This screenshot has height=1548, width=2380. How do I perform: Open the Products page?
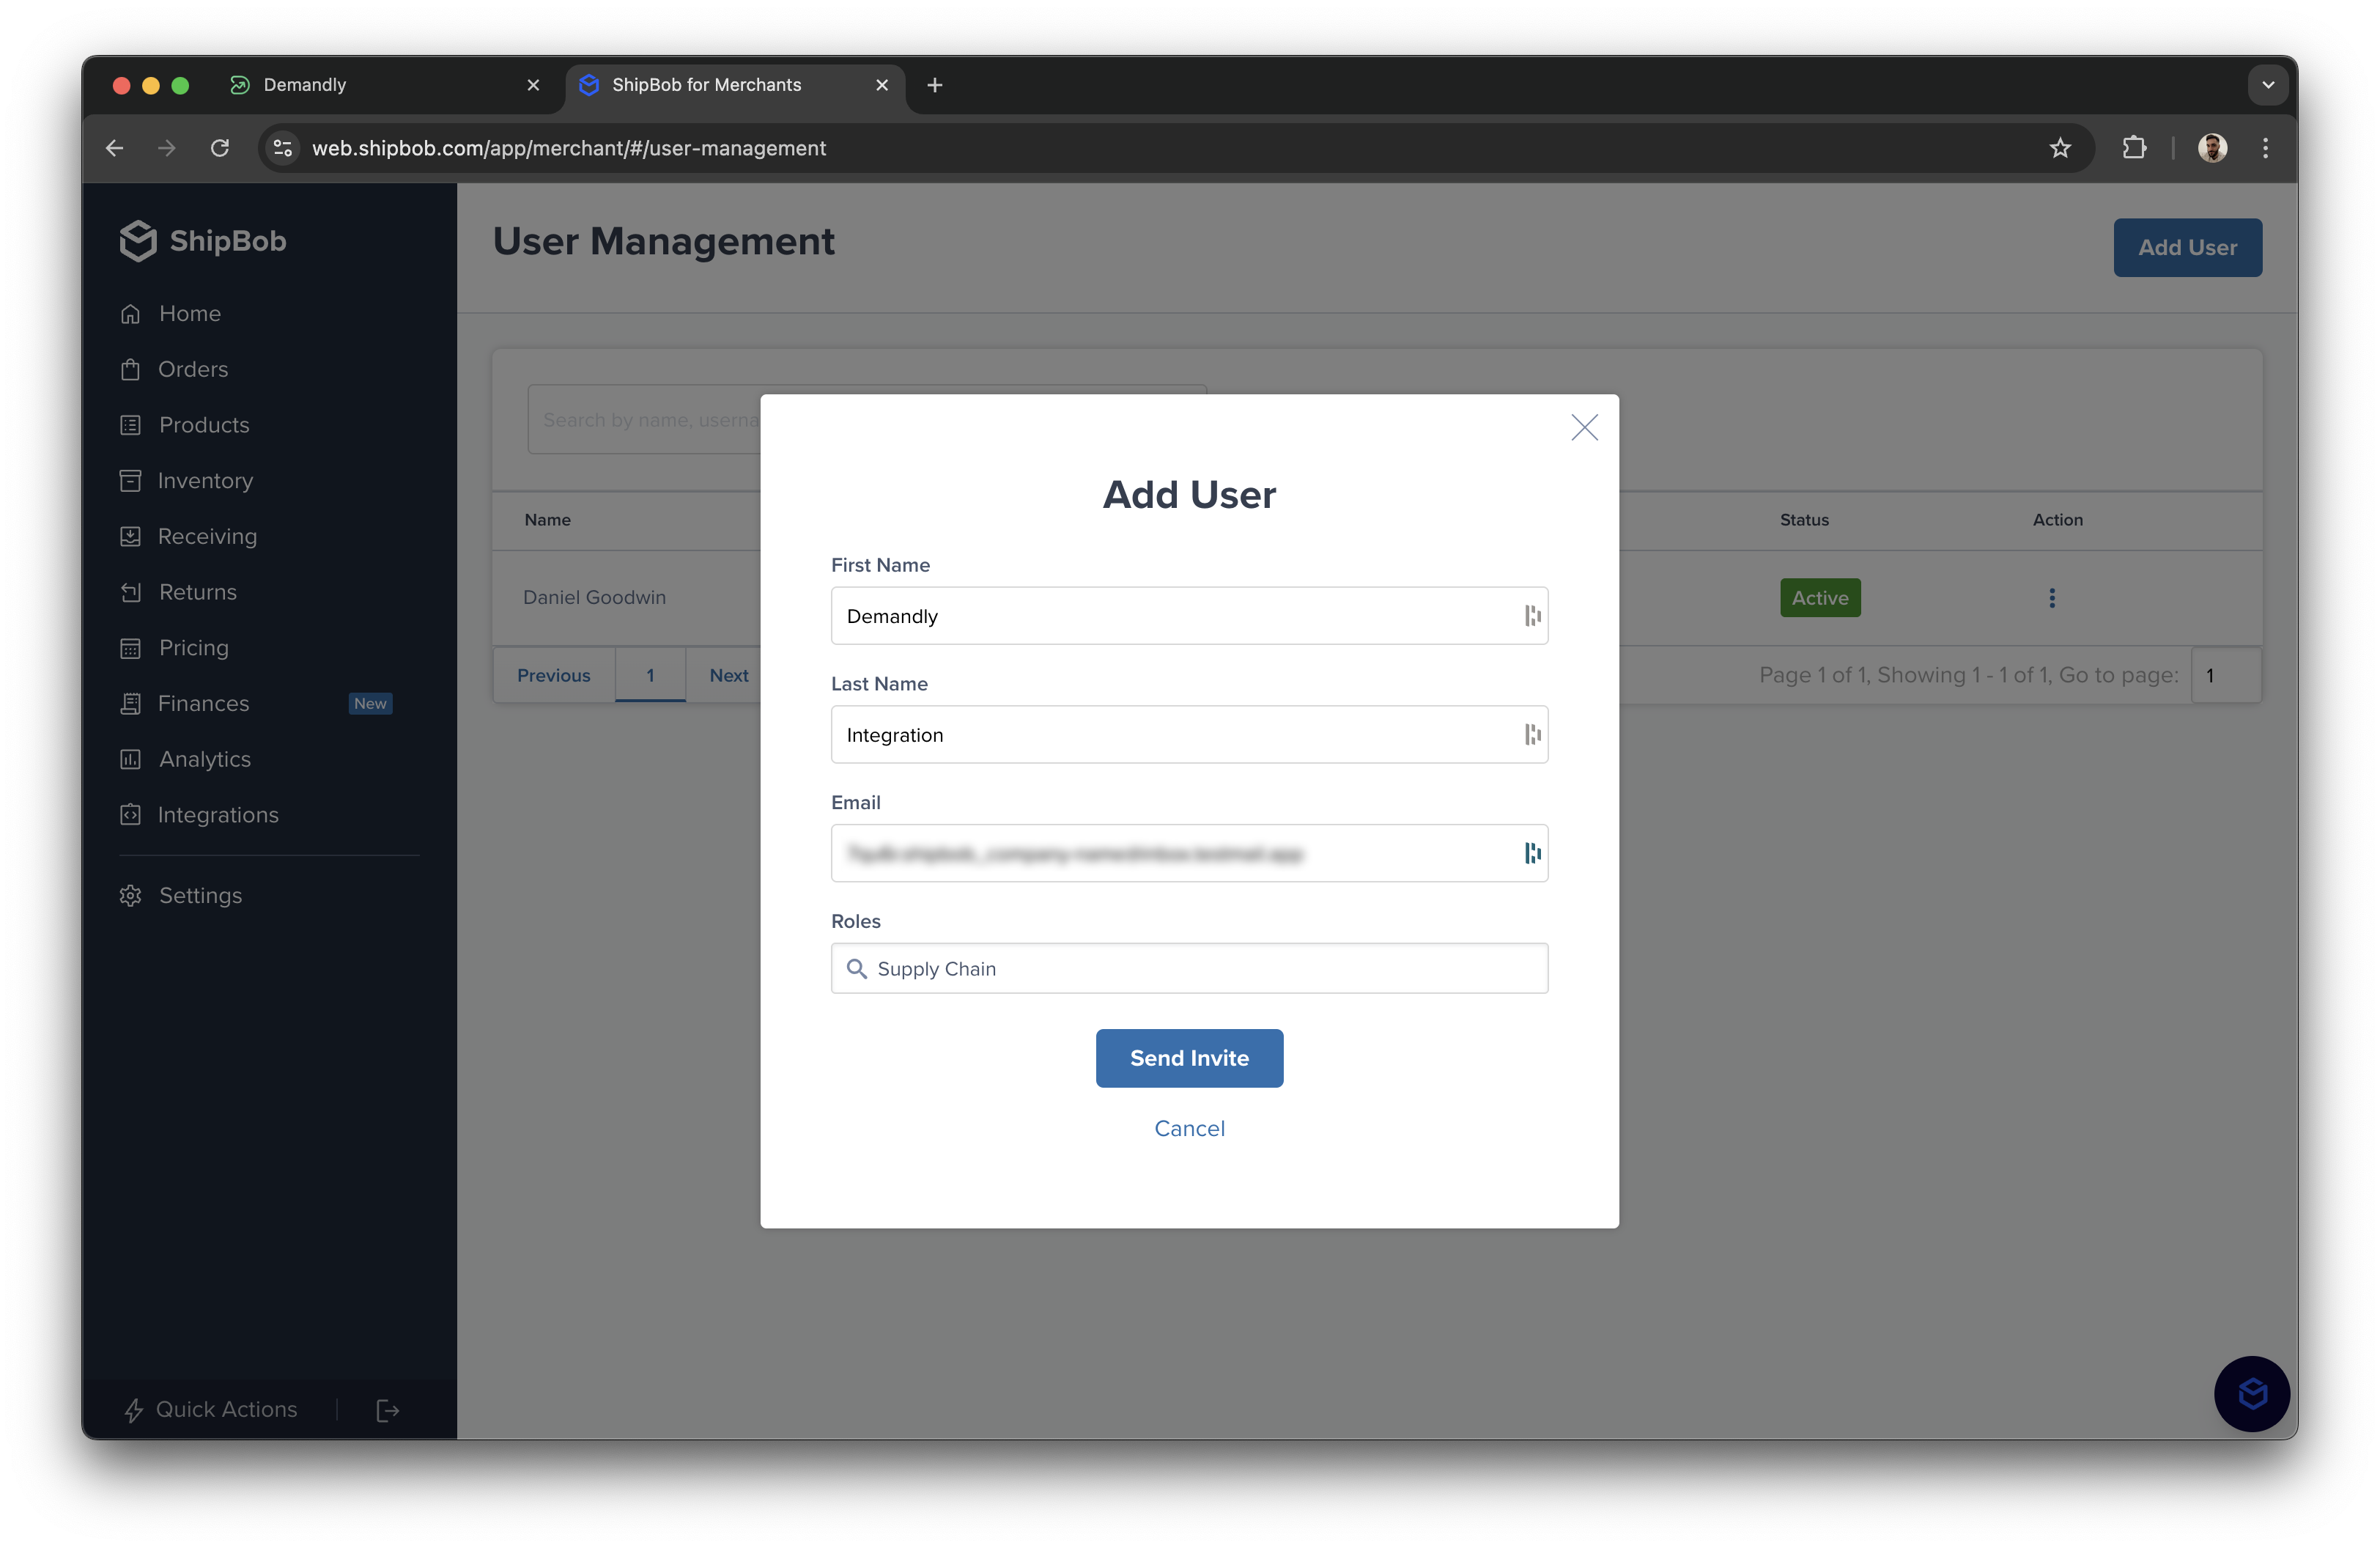click(x=203, y=425)
